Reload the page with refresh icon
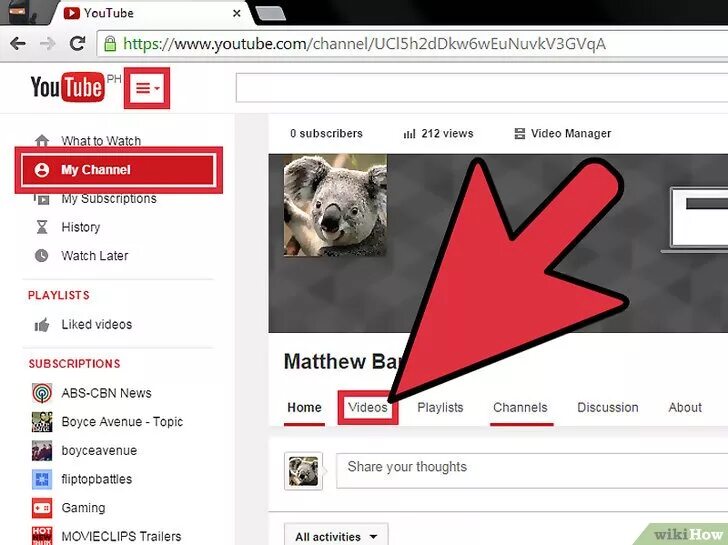Image resolution: width=728 pixels, height=545 pixels. [x=77, y=43]
